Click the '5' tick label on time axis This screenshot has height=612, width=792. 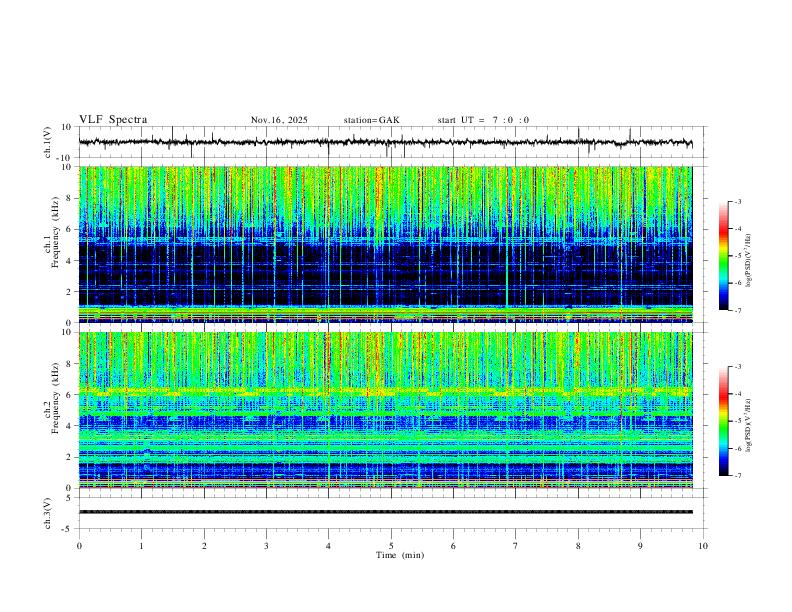(391, 546)
